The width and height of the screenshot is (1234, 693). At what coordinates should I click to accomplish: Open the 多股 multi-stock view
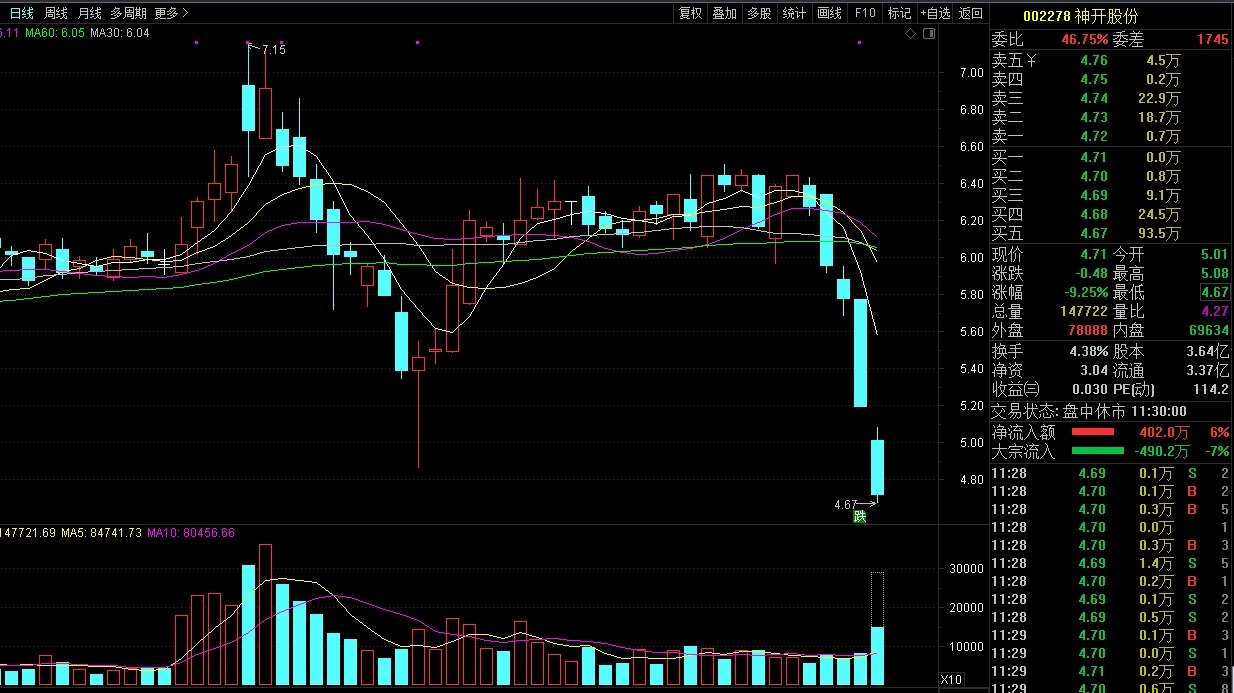[759, 13]
